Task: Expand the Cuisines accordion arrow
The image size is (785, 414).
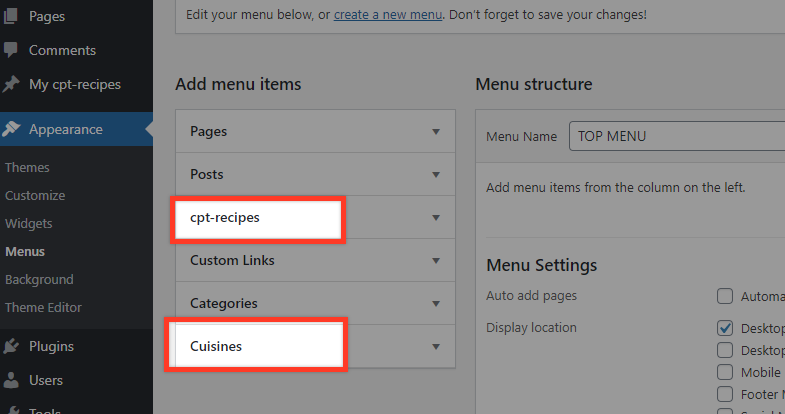Action: coord(436,347)
